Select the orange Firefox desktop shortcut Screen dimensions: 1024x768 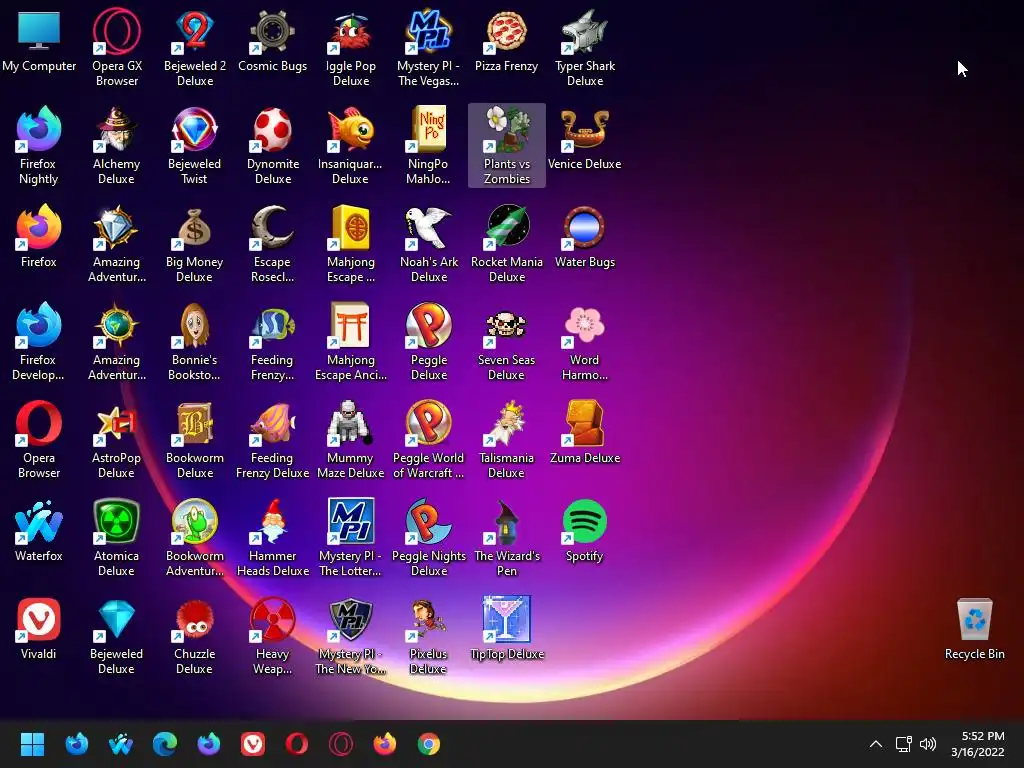tap(39, 236)
